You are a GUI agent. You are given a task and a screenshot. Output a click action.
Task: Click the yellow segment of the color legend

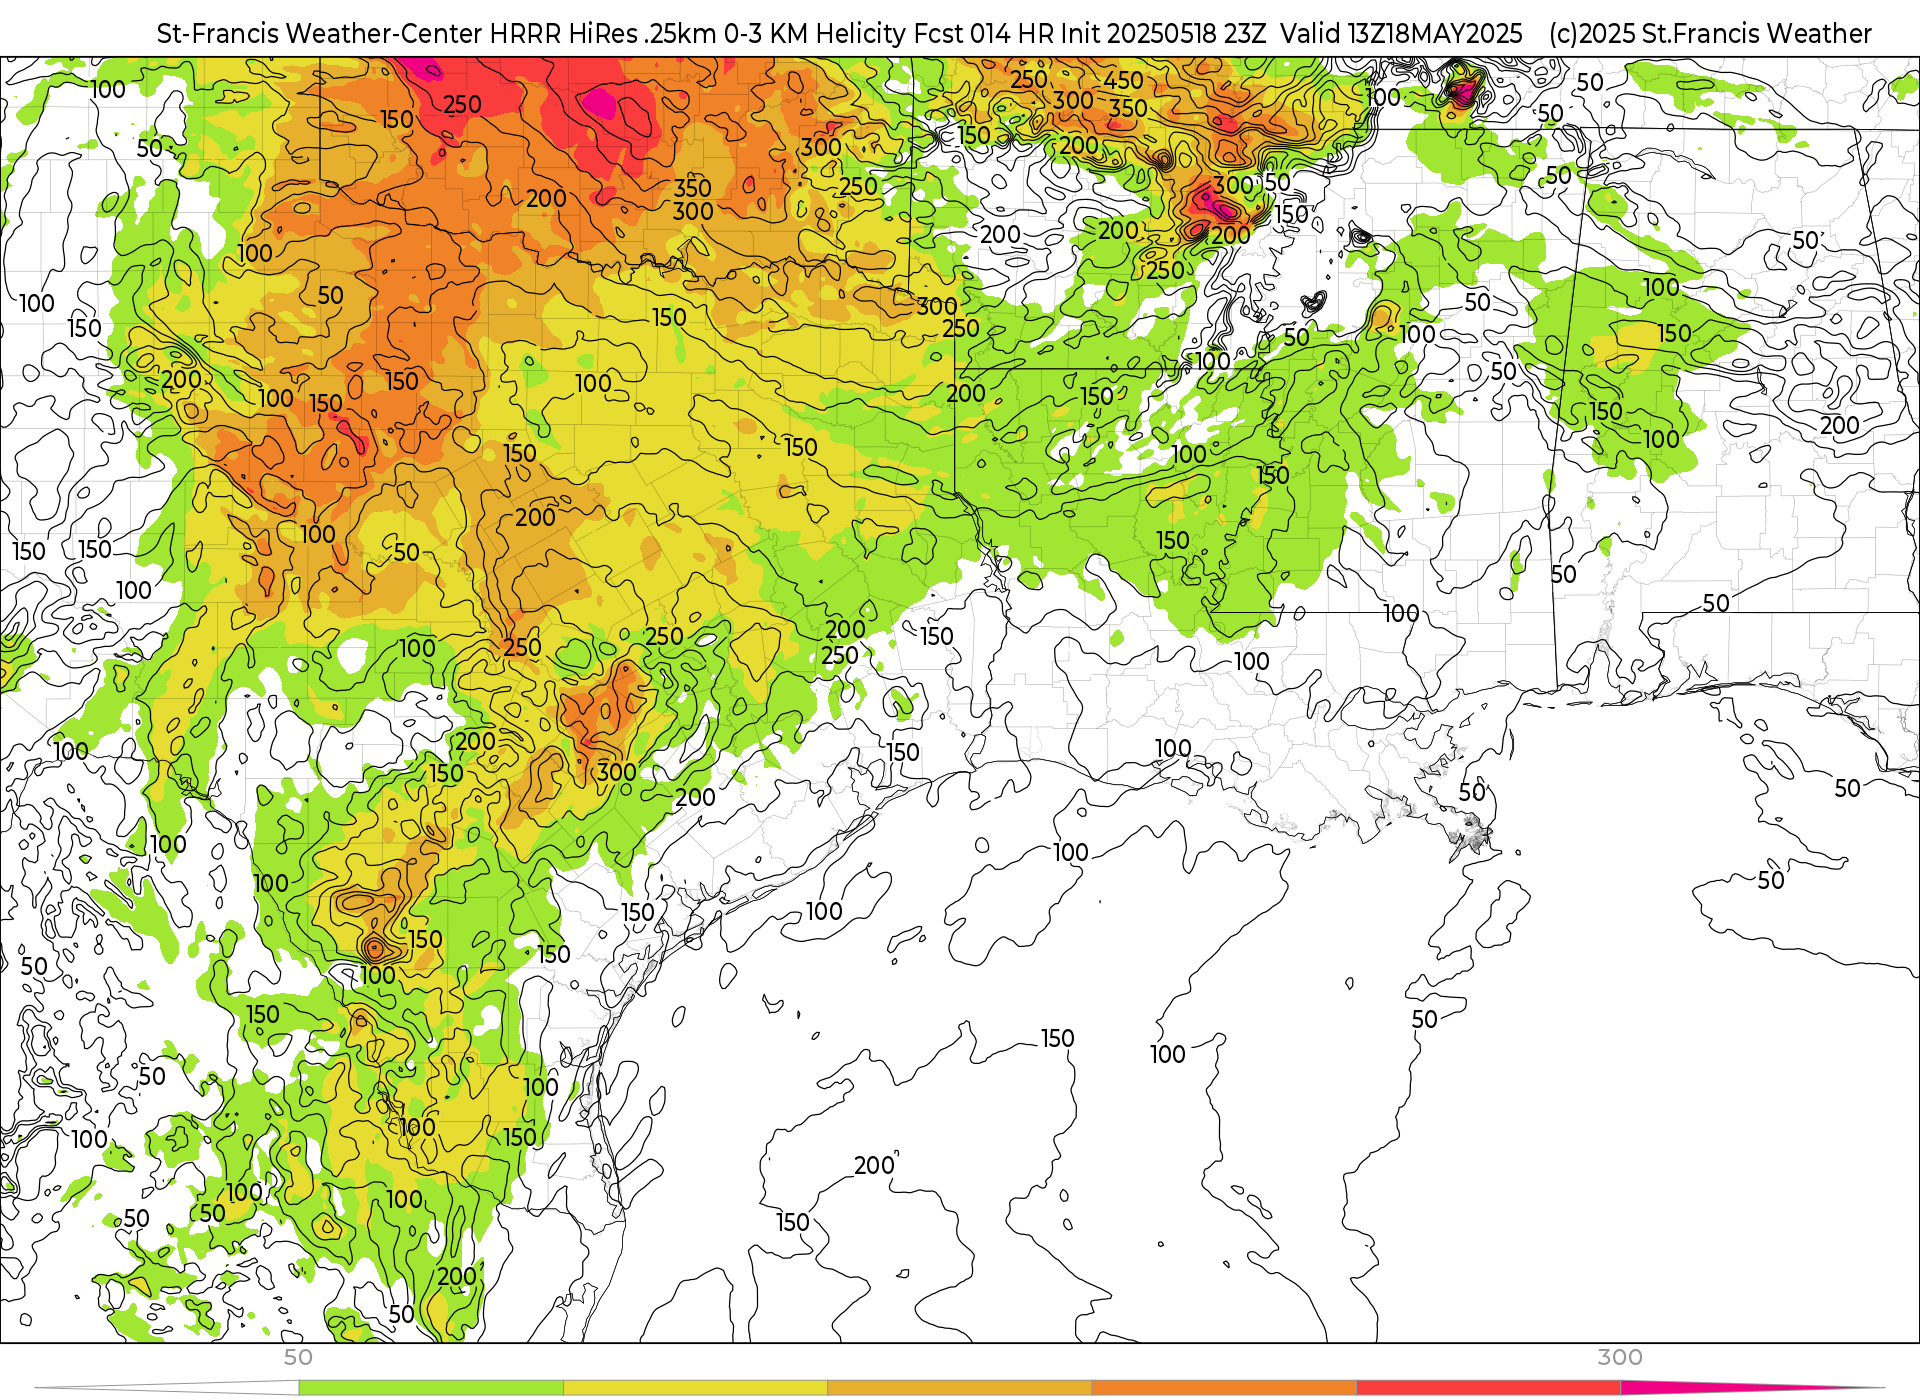[696, 1388]
